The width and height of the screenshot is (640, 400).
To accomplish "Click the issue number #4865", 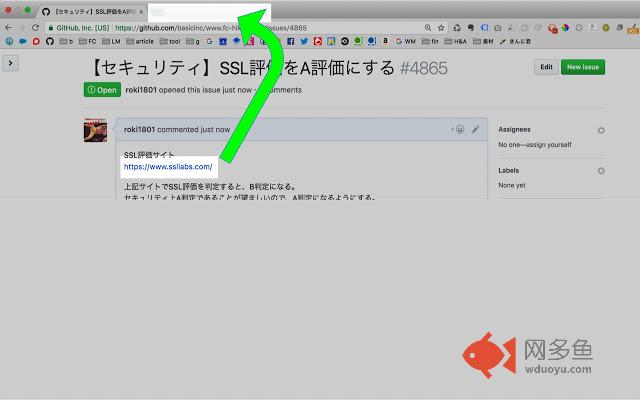I will (x=424, y=68).
